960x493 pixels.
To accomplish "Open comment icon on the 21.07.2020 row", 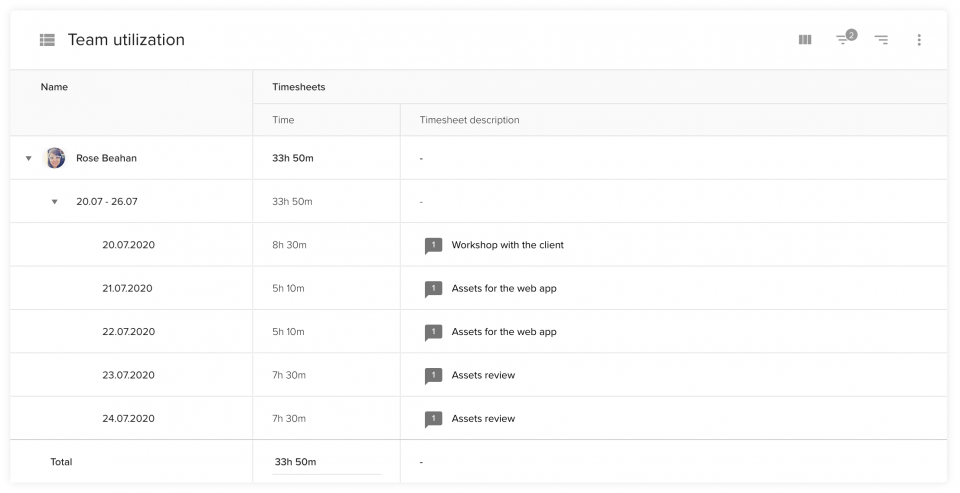I will coord(433,289).
